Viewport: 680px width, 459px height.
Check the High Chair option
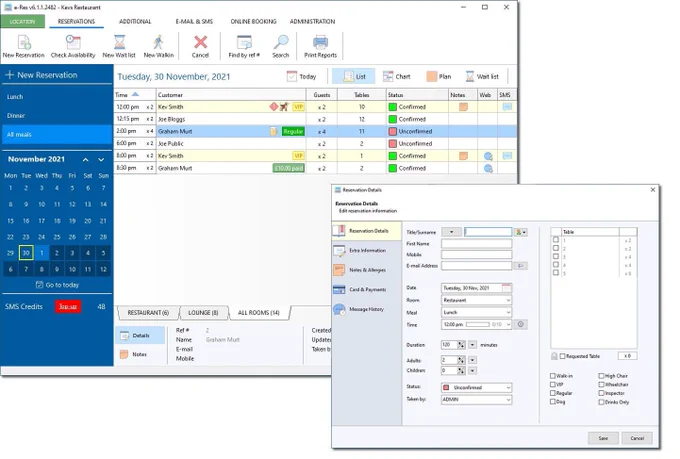(602, 376)
